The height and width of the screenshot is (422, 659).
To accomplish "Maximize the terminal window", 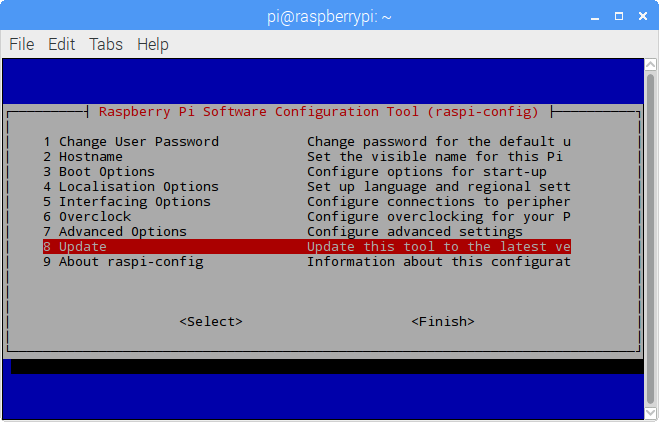I will point(619,16).
